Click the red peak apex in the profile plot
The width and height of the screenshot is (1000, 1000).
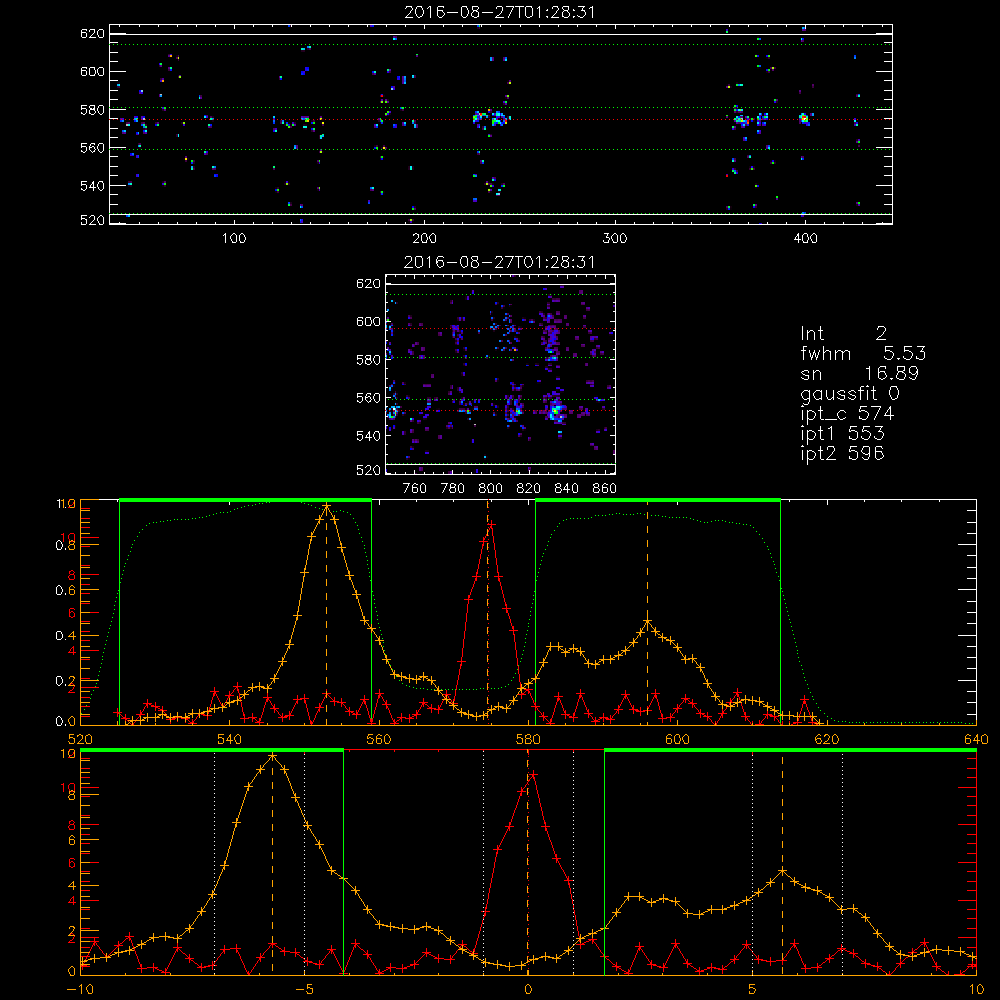coord(491,524)
